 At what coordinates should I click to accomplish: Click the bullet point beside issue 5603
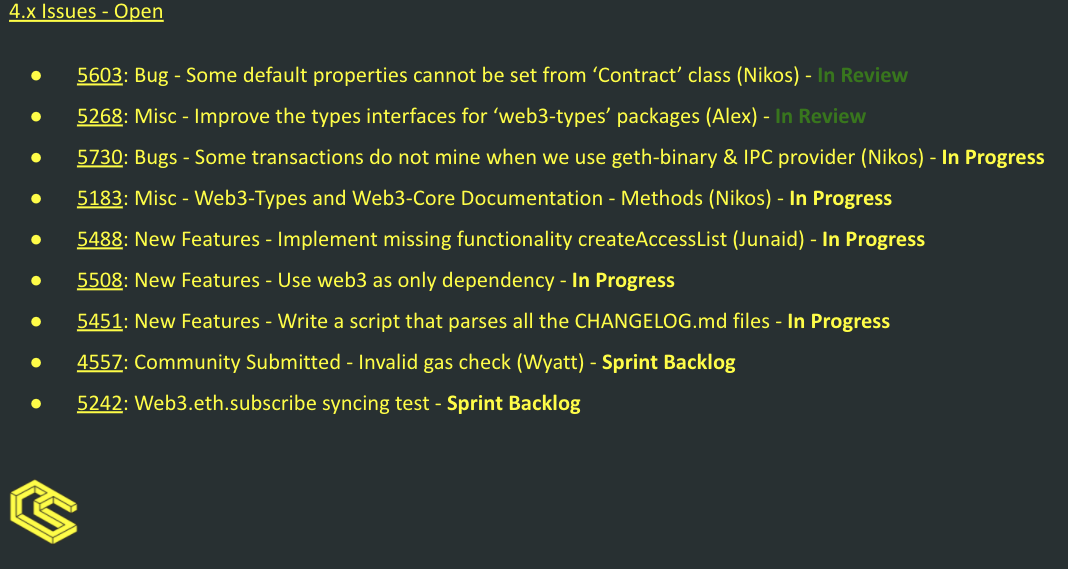pyautogui.click(x=35, y=75)
